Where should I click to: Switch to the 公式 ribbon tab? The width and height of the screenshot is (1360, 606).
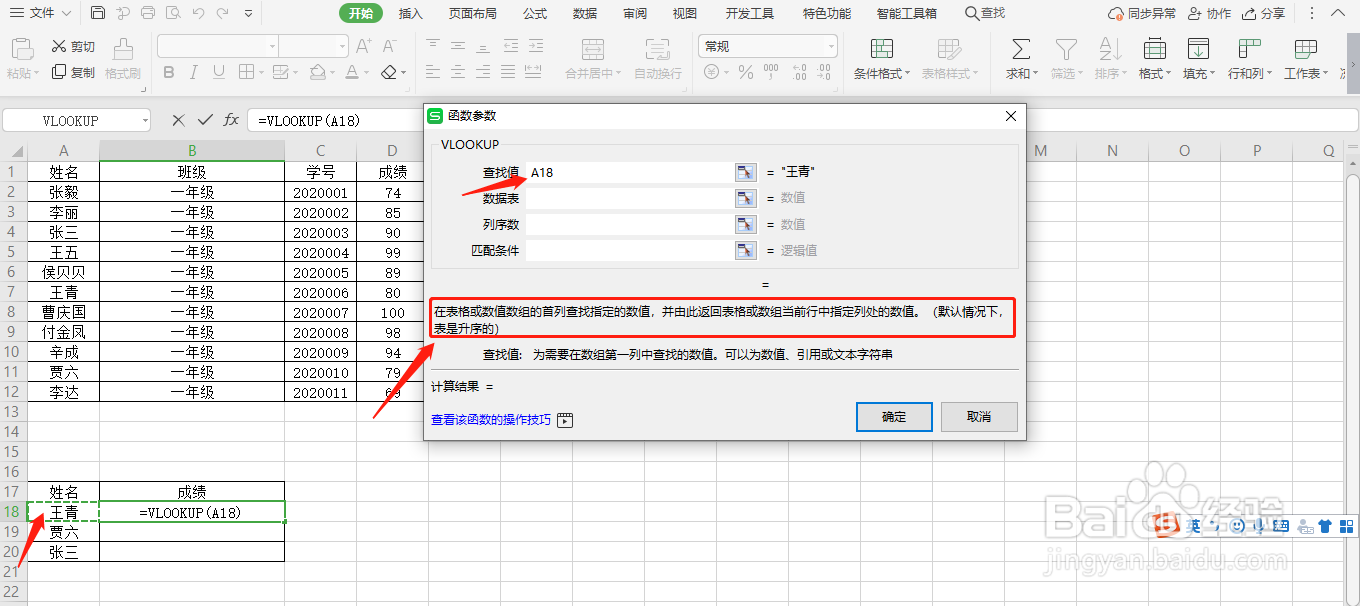coord(535,13)
